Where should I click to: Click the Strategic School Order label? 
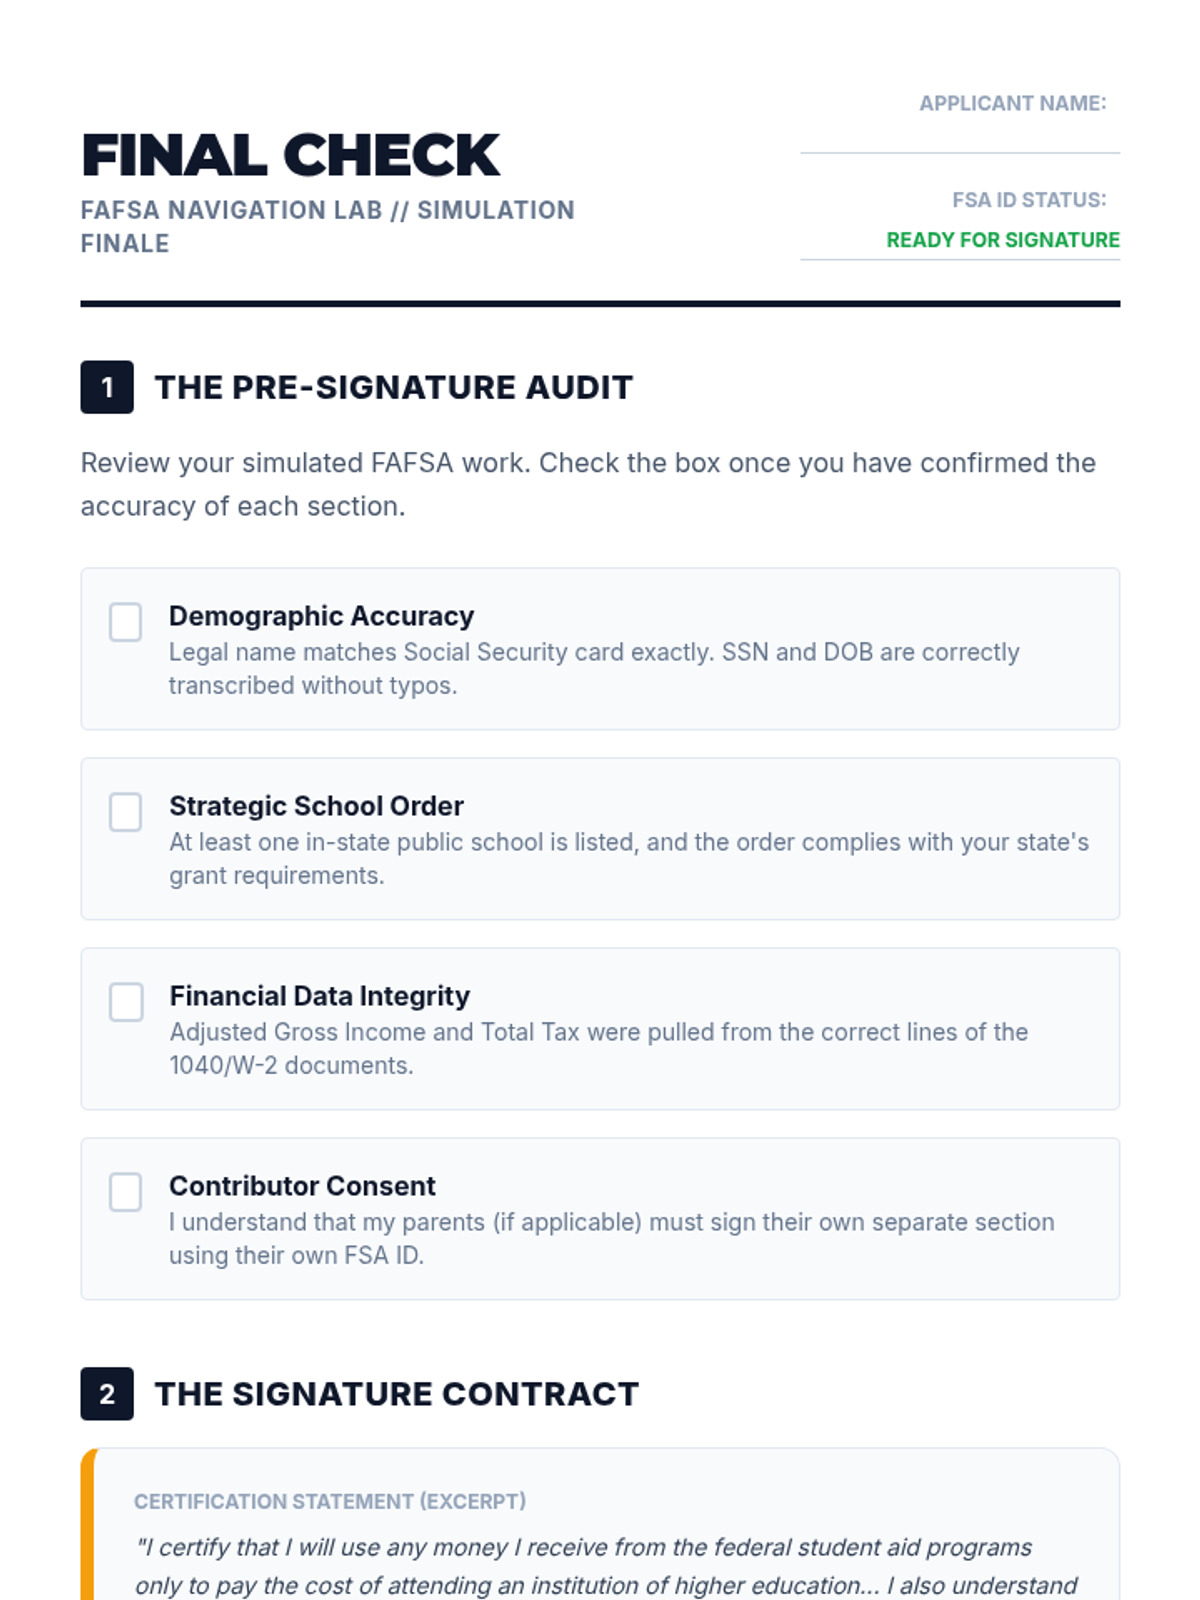pos(316,806)
